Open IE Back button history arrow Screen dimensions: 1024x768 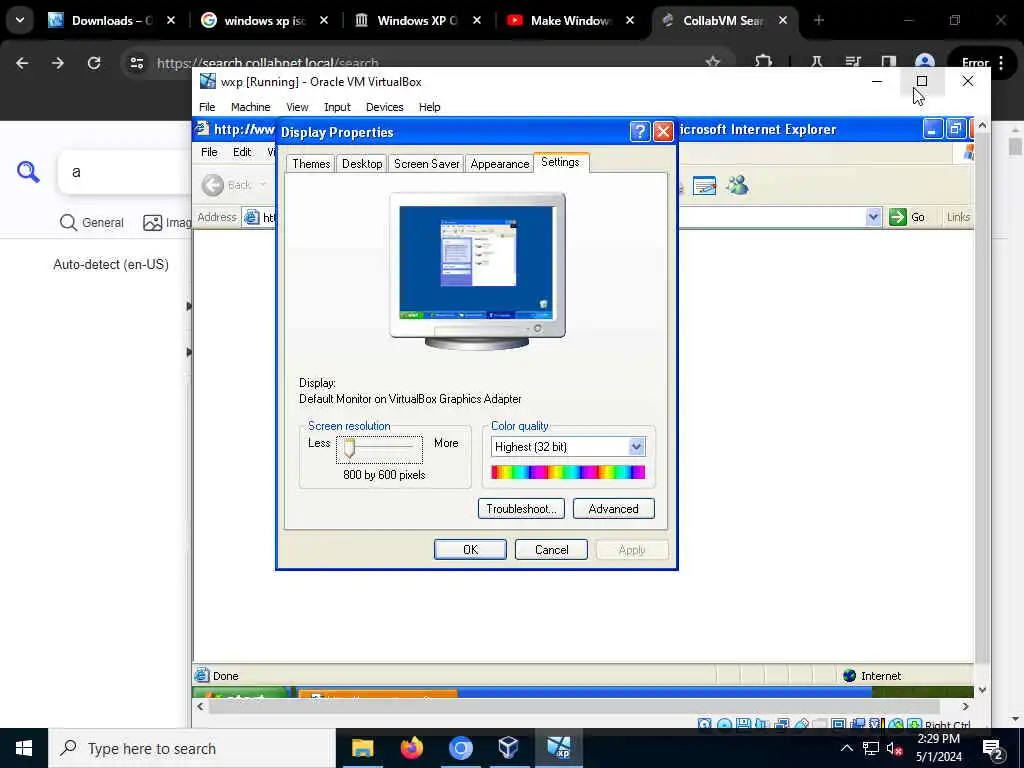coord(263,185)
